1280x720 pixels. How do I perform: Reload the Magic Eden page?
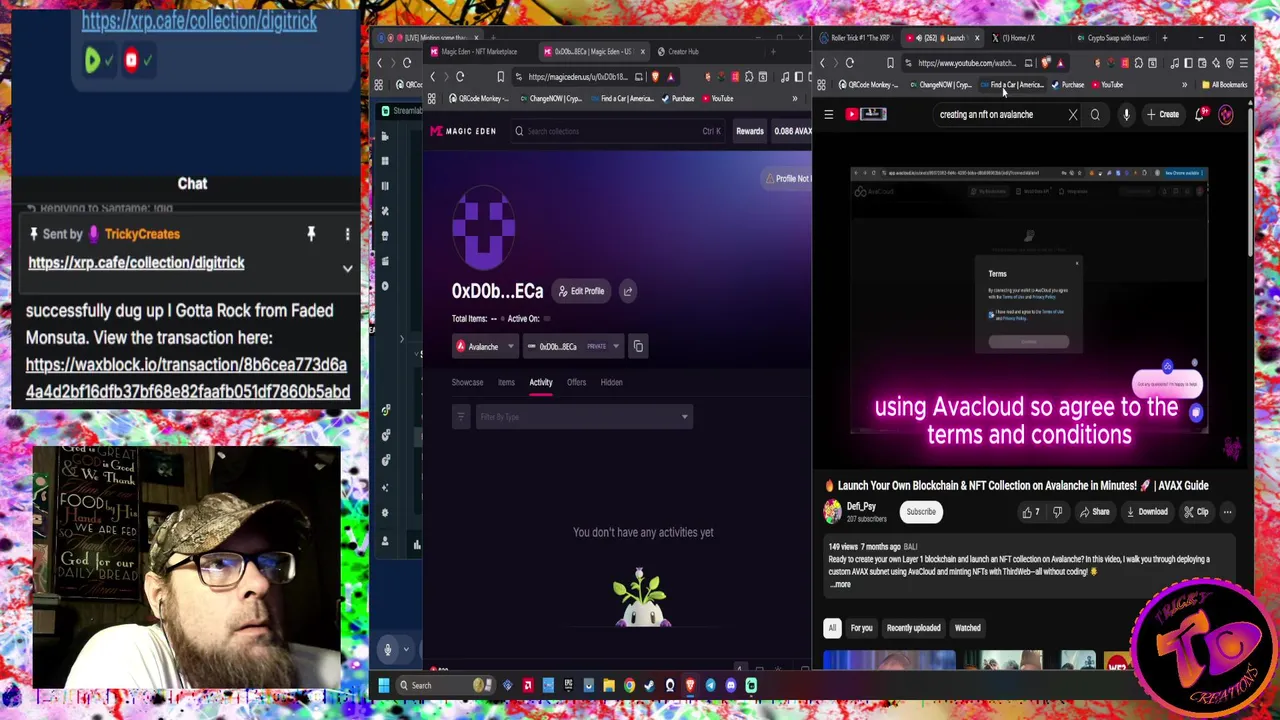pos(460,77)
